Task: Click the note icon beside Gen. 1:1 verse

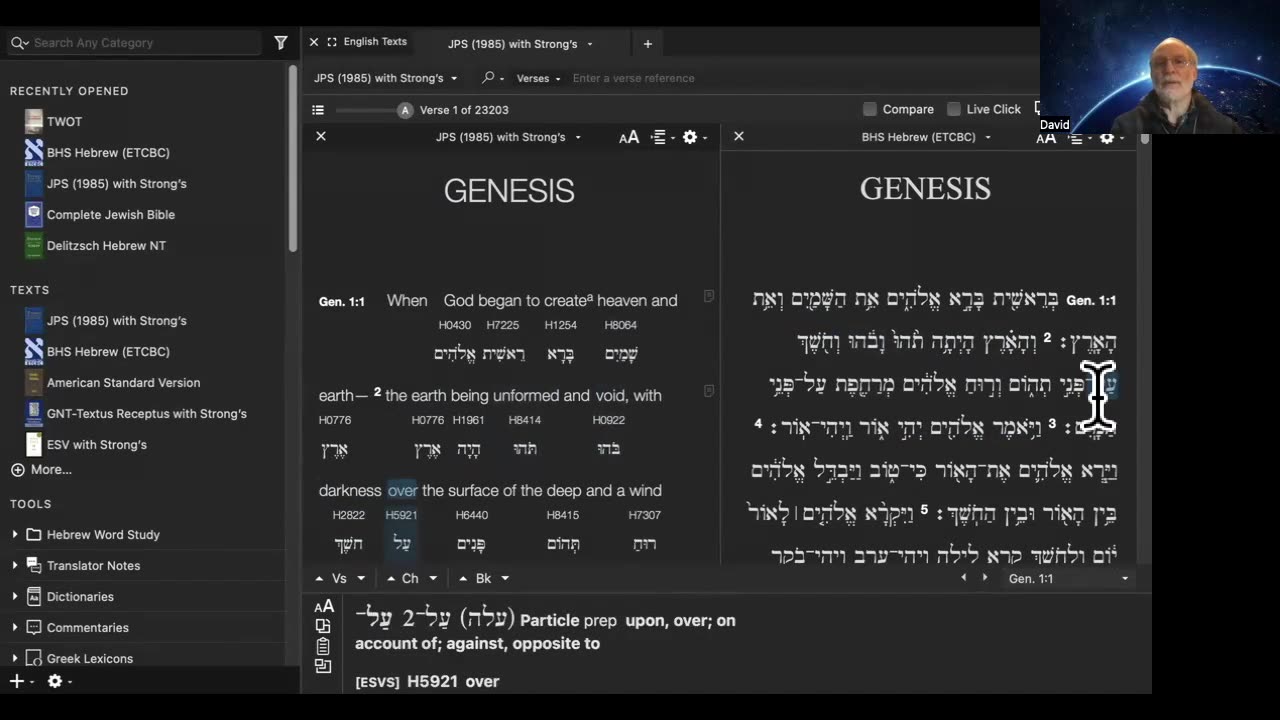Action: [708, 296]
